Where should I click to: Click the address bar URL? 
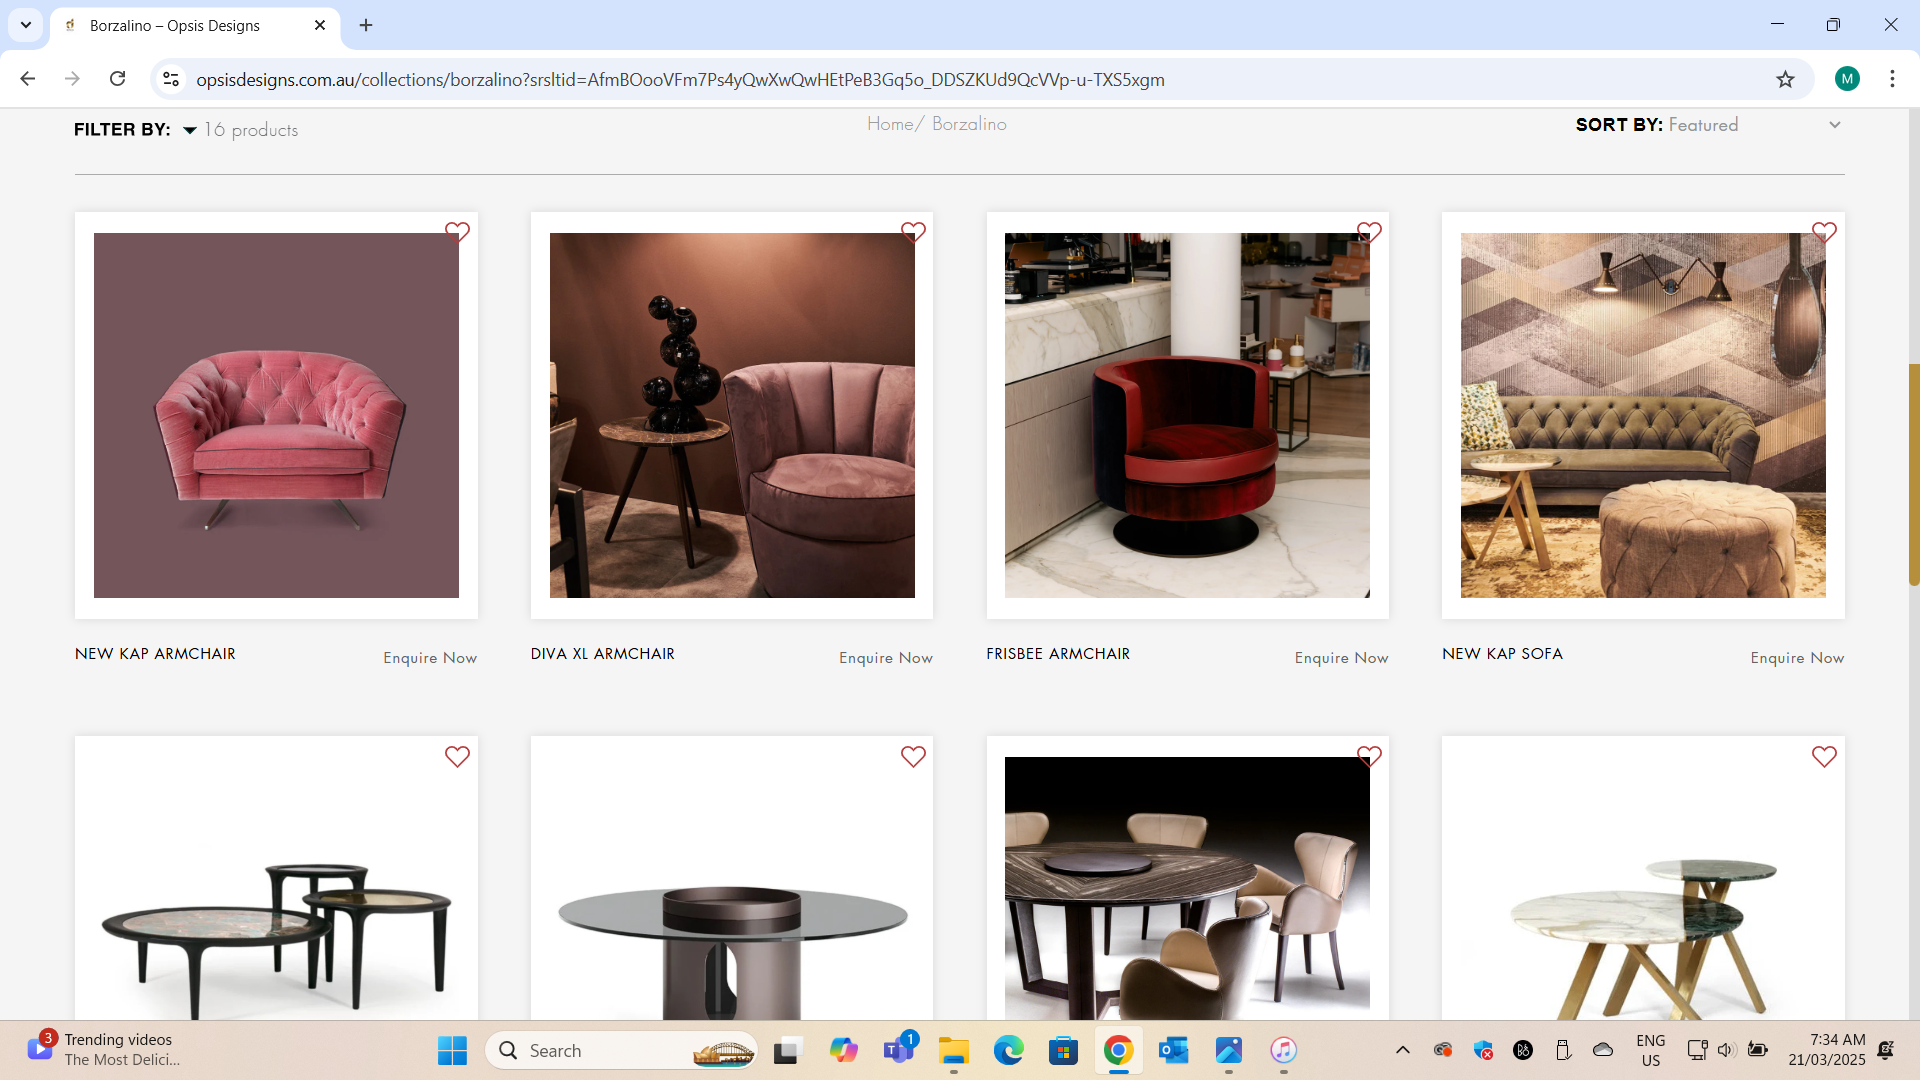point(680,80)
